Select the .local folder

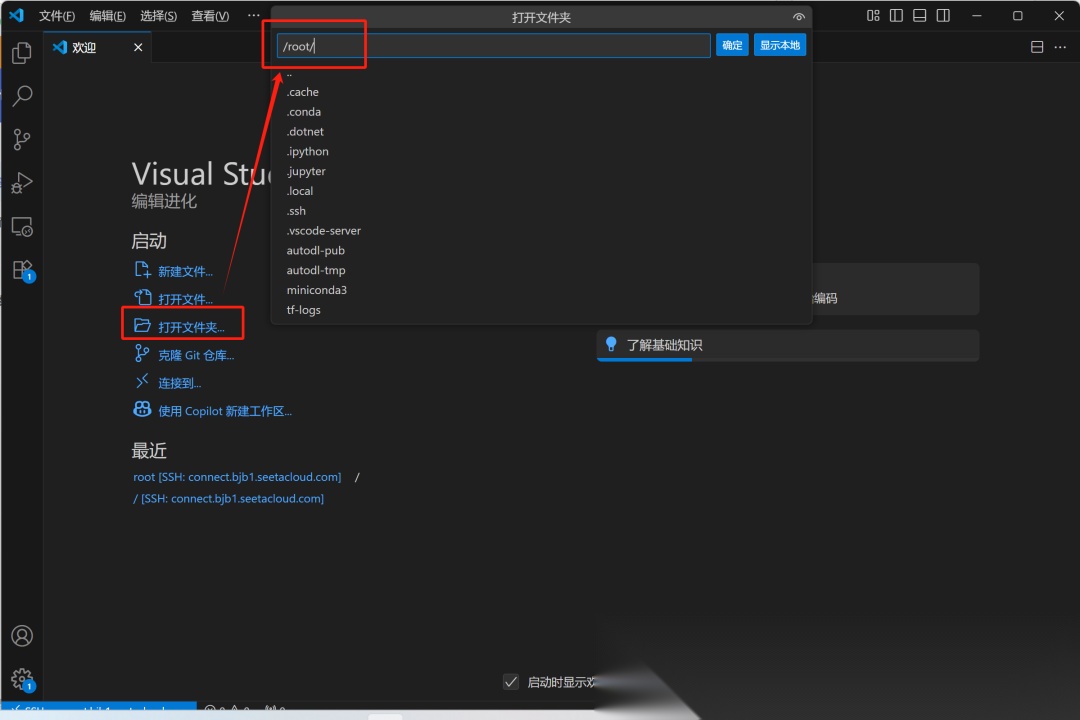tap(541, 191)
